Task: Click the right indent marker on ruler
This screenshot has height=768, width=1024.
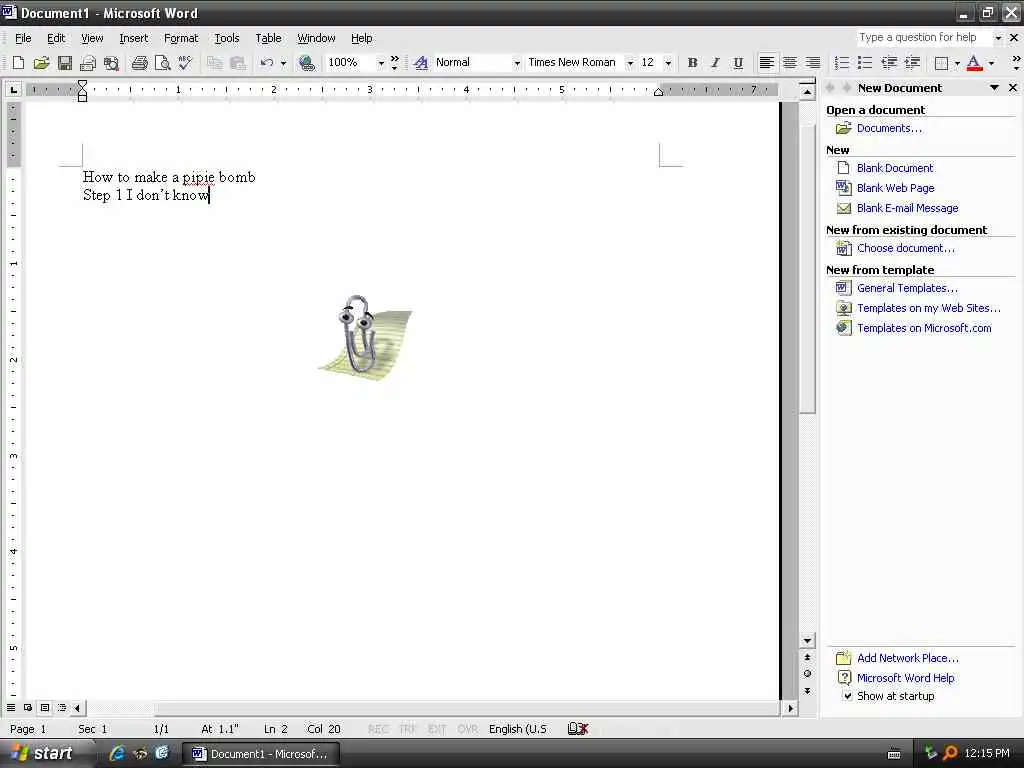Action: tap(658, 92)
